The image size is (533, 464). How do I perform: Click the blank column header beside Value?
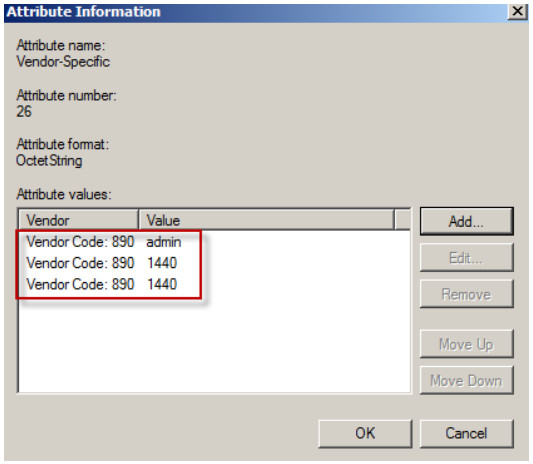402,220
